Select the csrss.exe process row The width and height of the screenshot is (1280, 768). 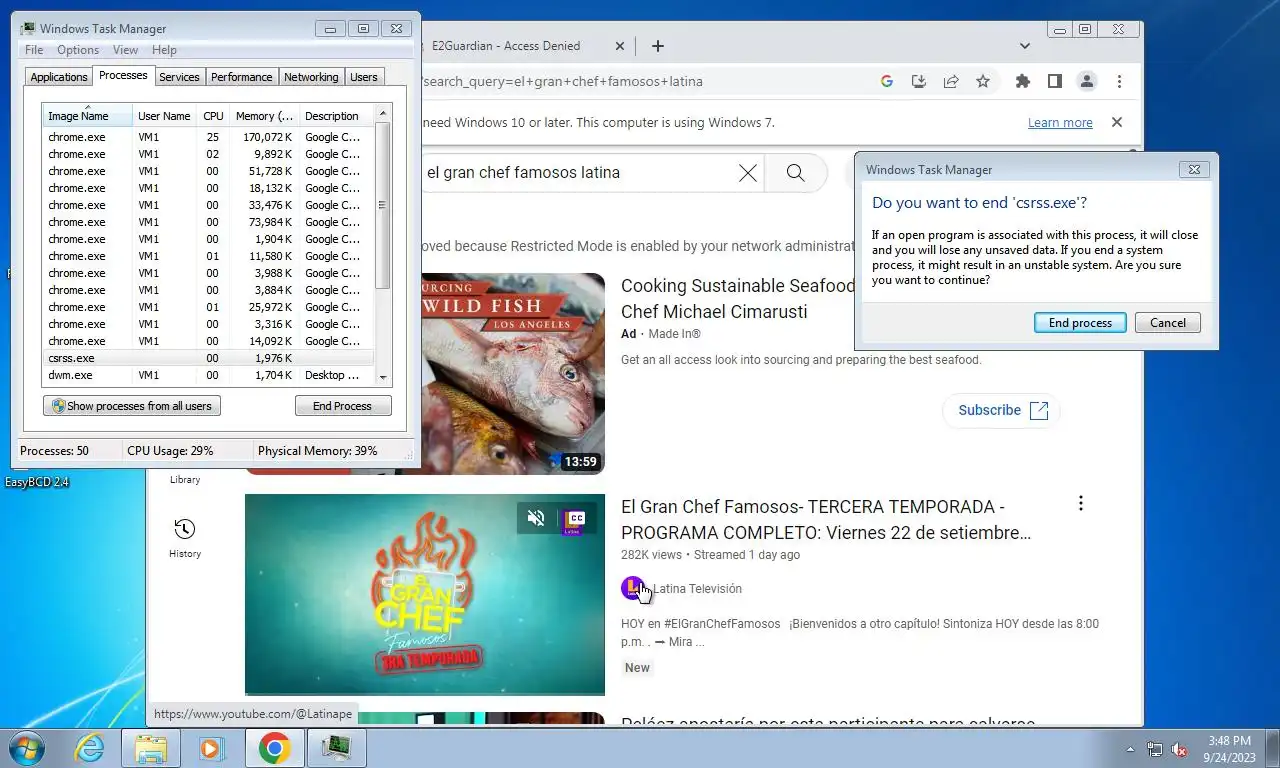click(x=208, y=358)
